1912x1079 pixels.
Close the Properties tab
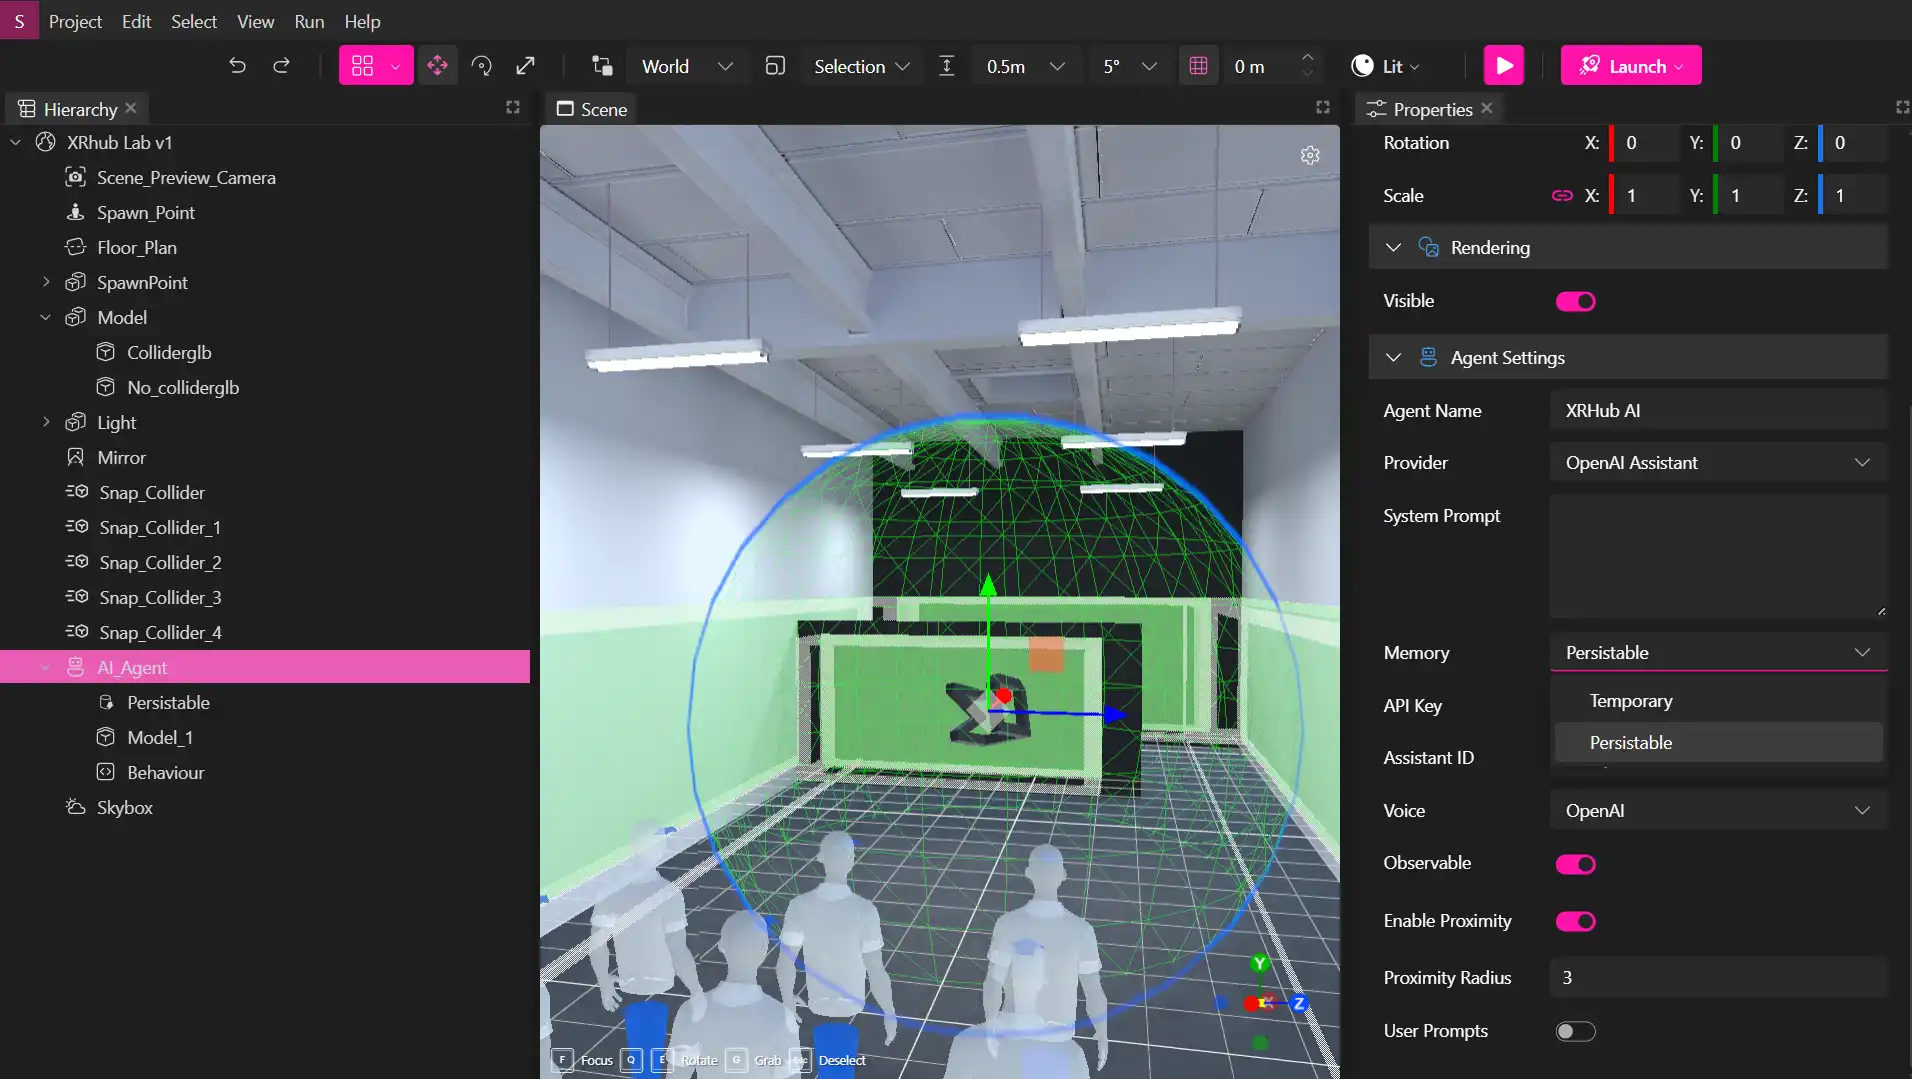[1487, 108]
